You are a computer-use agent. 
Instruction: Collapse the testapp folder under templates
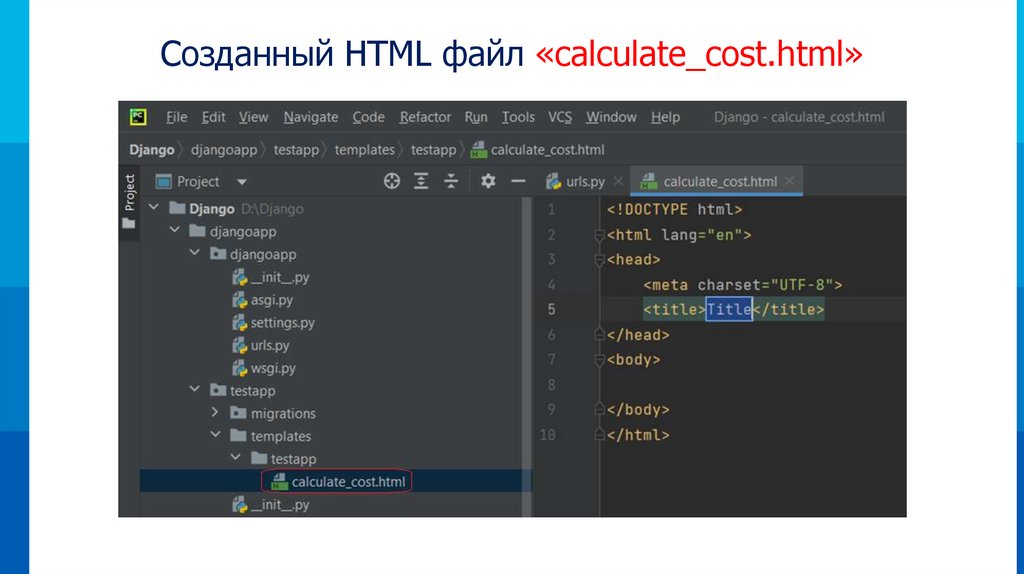click(235, 458)
